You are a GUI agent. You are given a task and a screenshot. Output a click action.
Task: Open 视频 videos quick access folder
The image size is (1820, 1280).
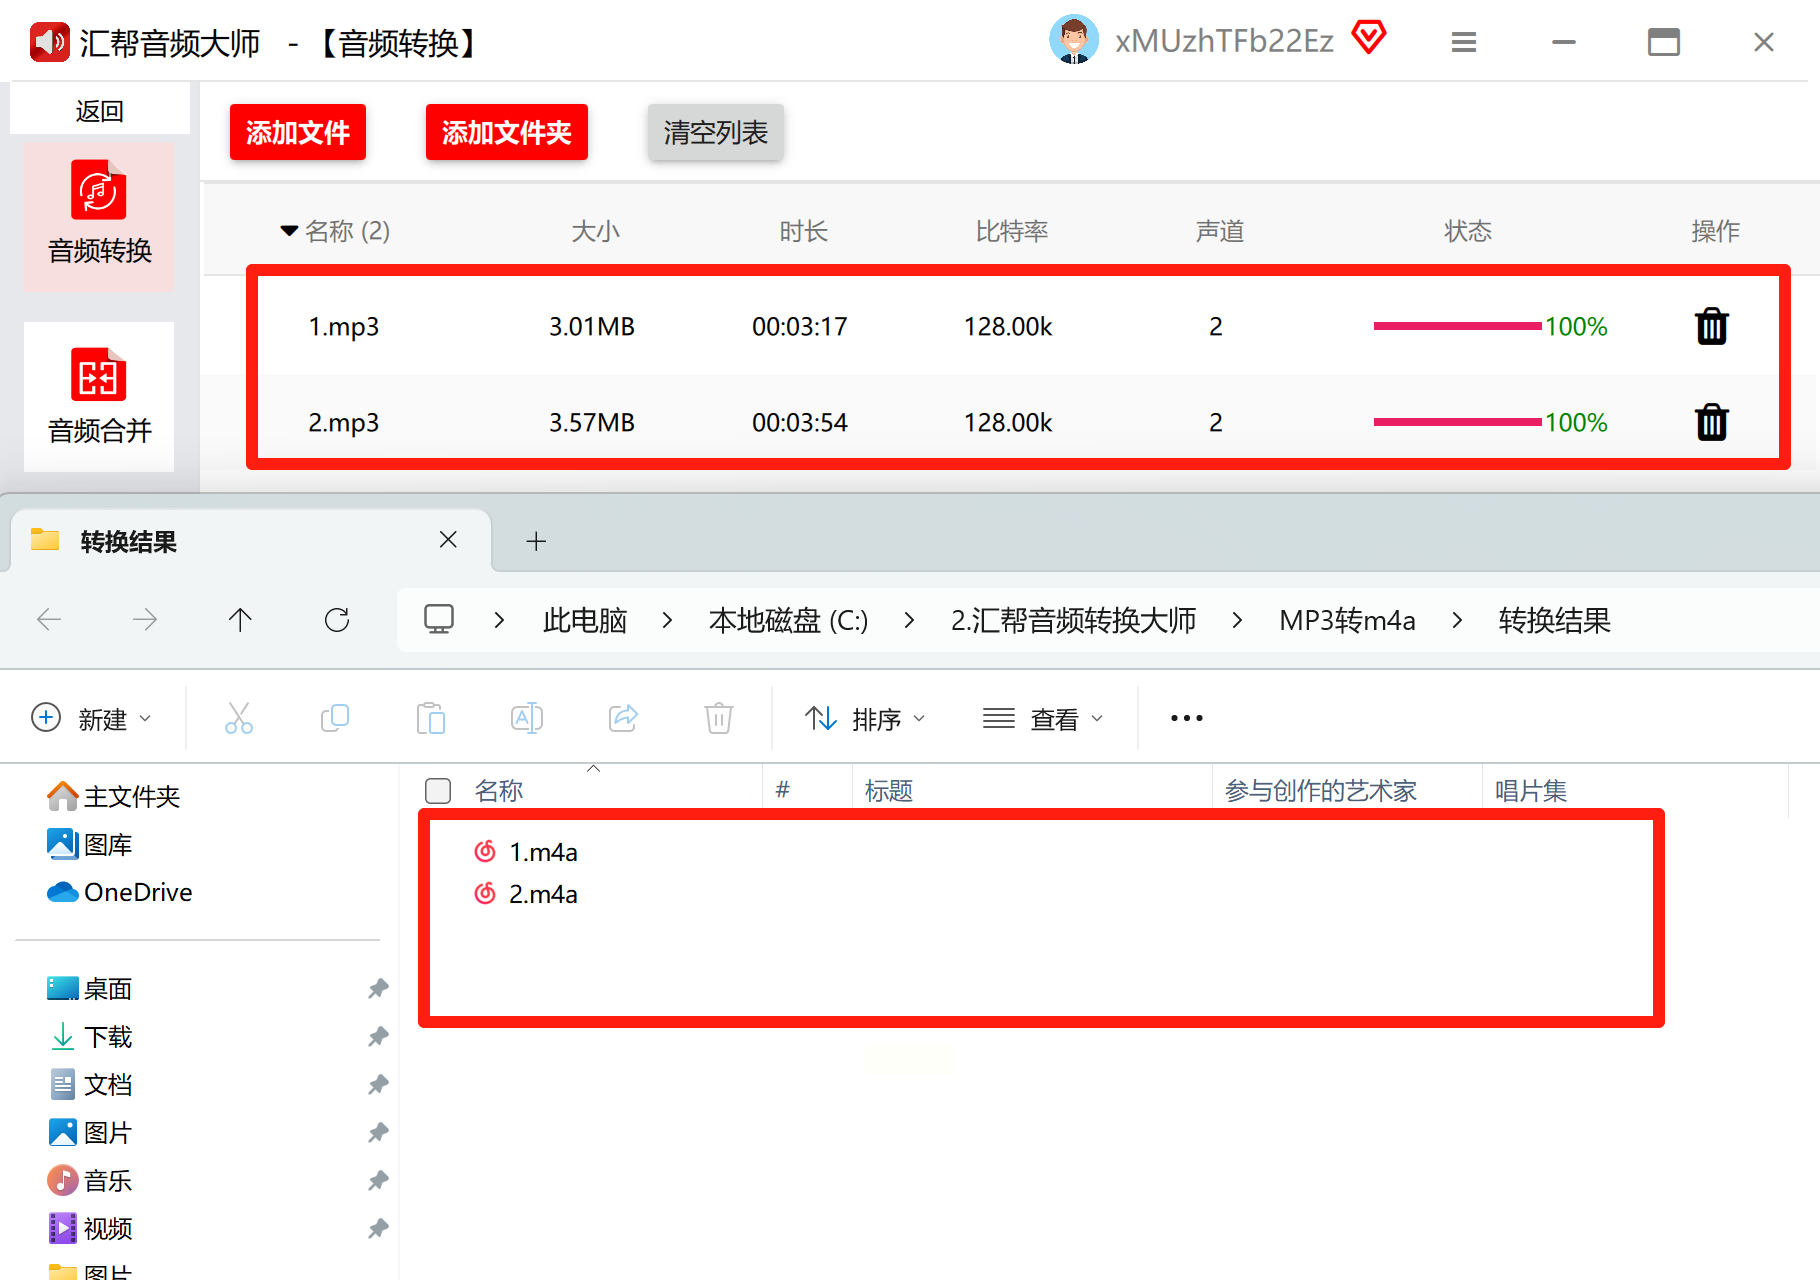pyautogui.click(x=90, y=1228)
